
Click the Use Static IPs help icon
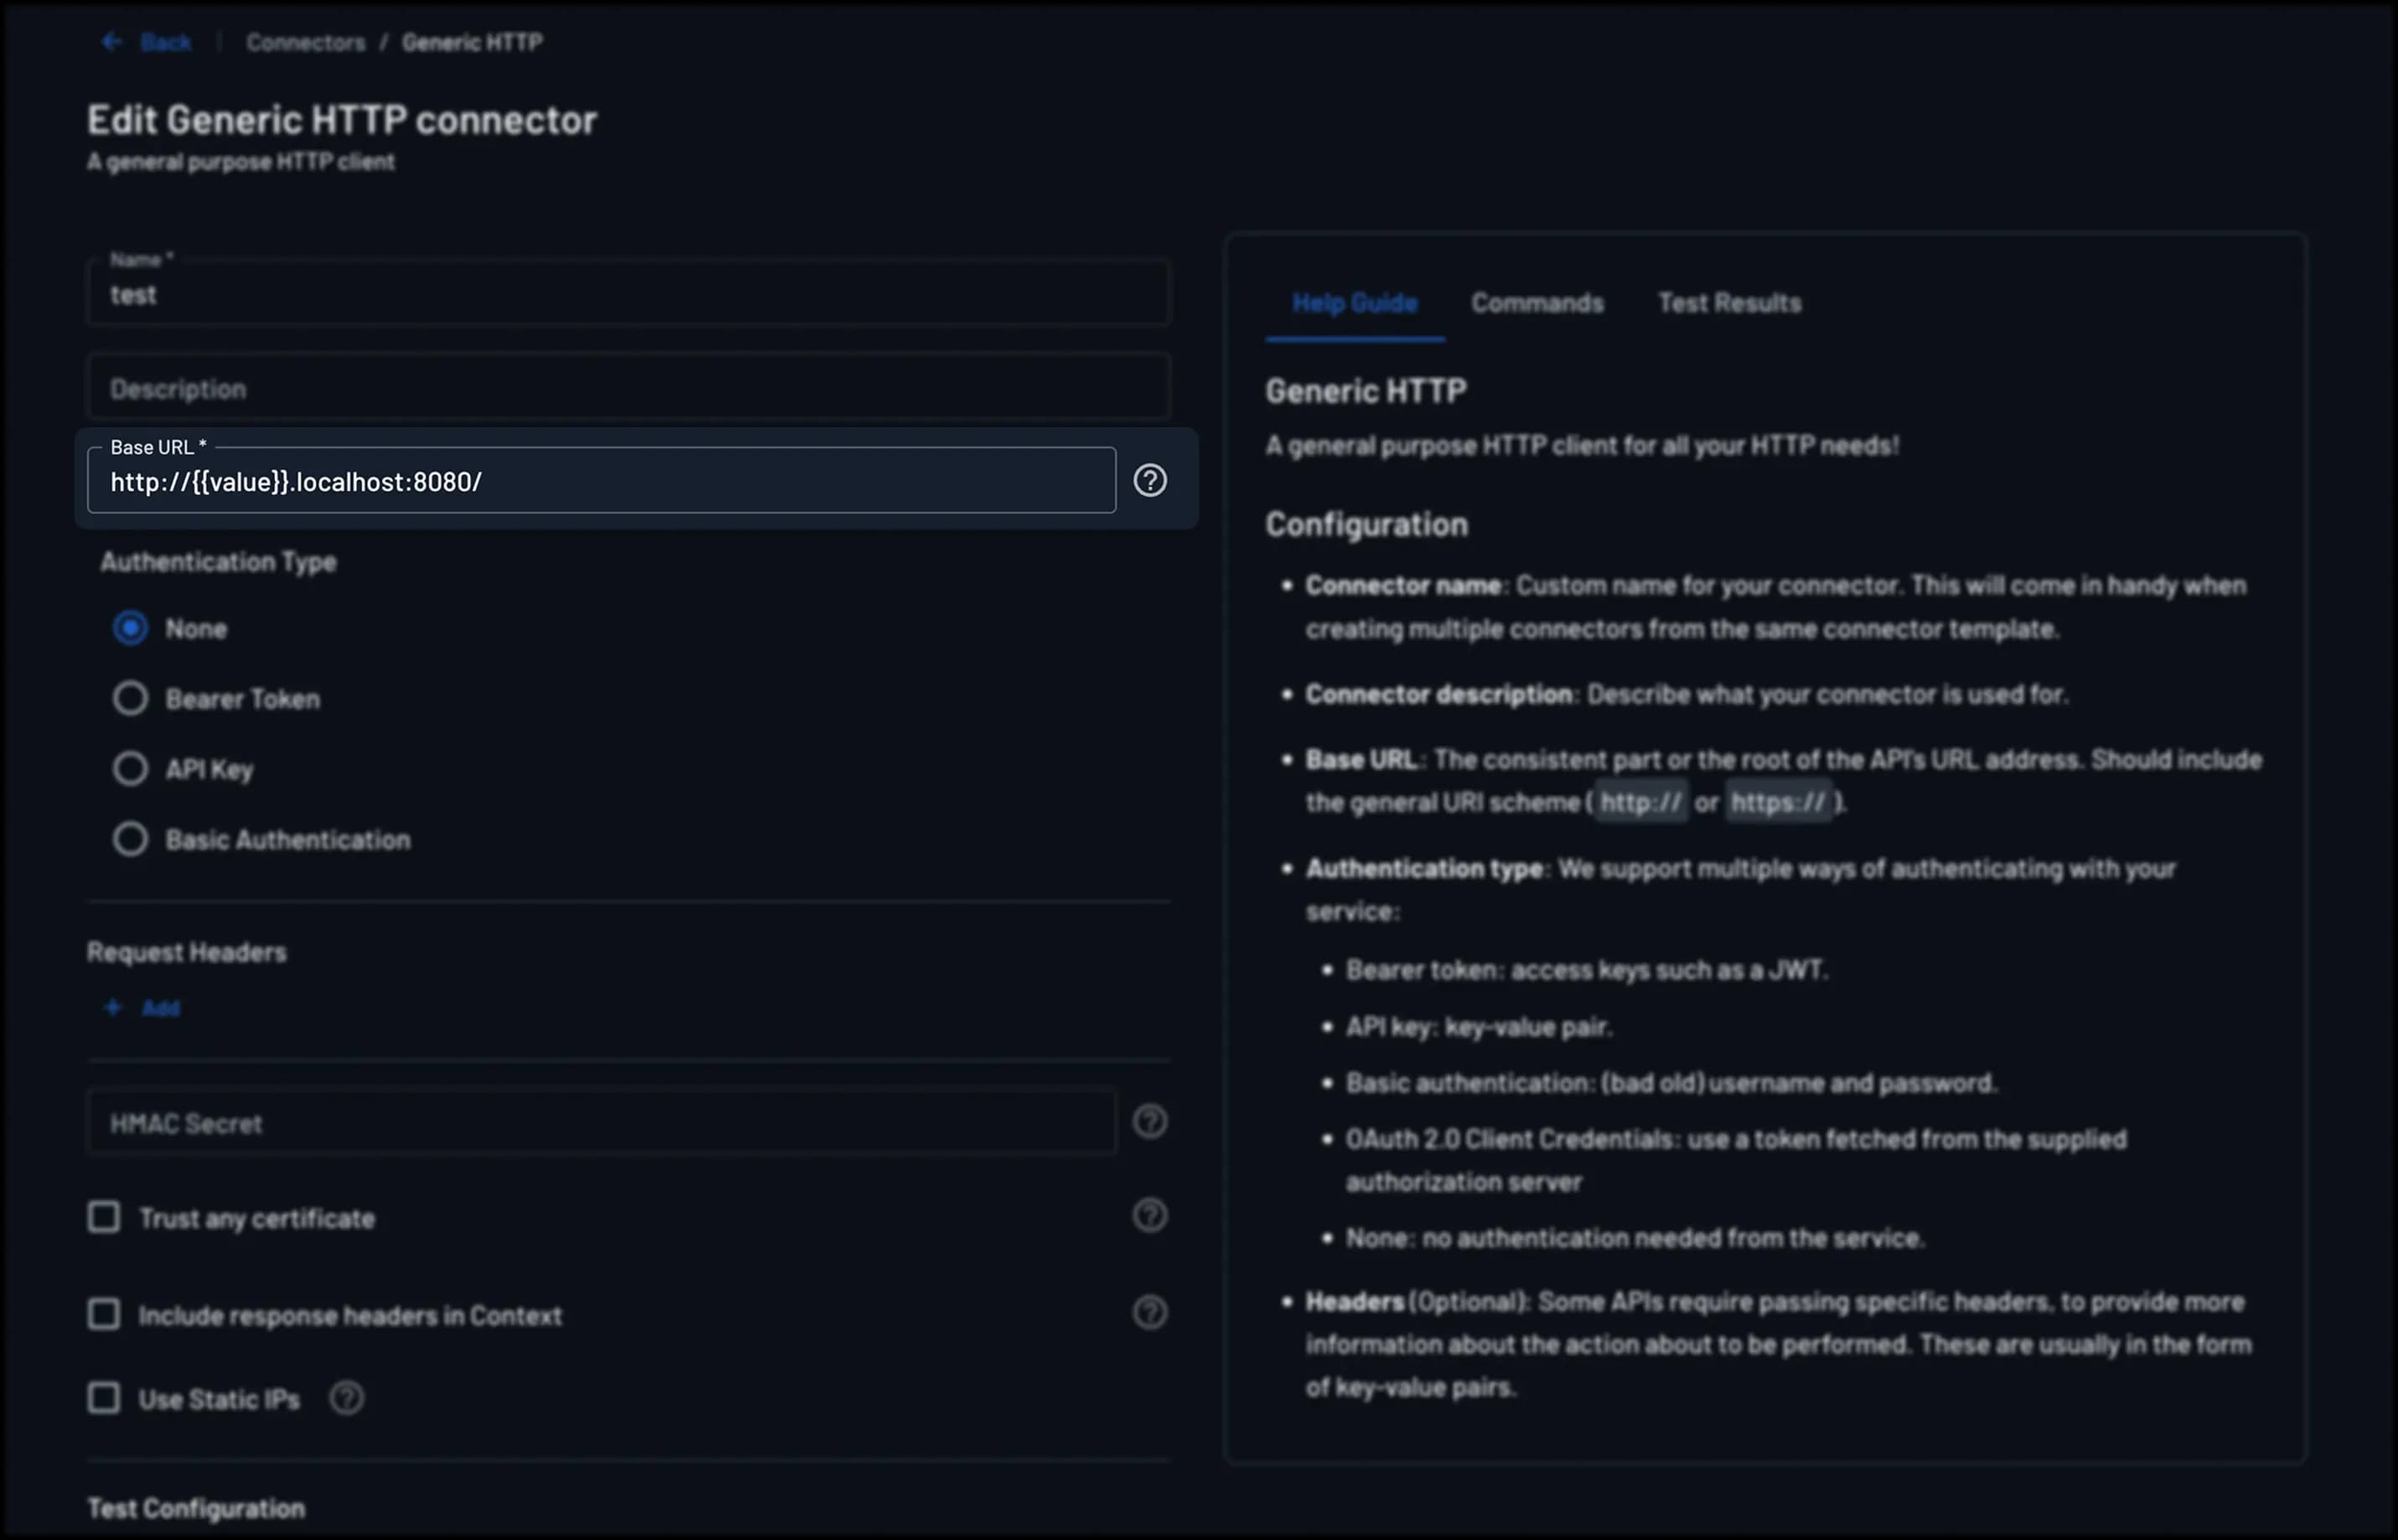(347, 1398)
